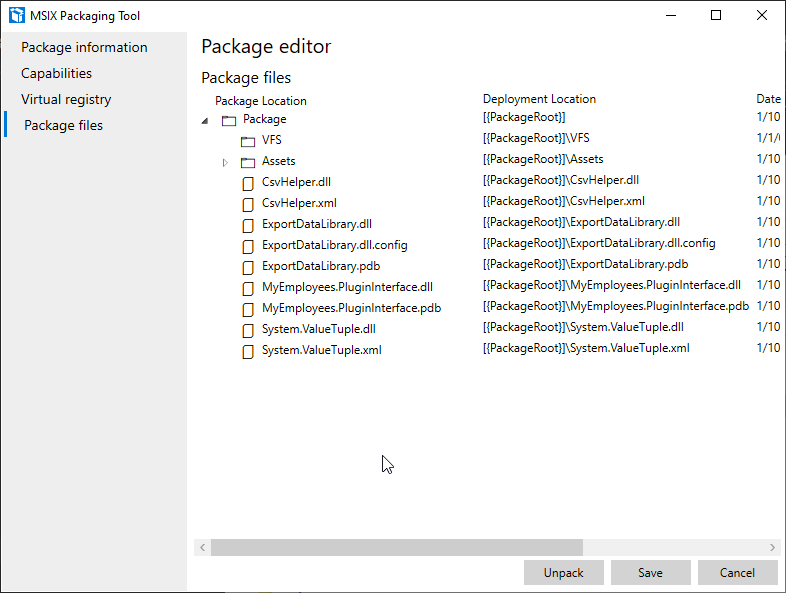Select the CsvHelper.xml file entry
This screenshot has height=593, width=786.
click(x=299, y=203)
